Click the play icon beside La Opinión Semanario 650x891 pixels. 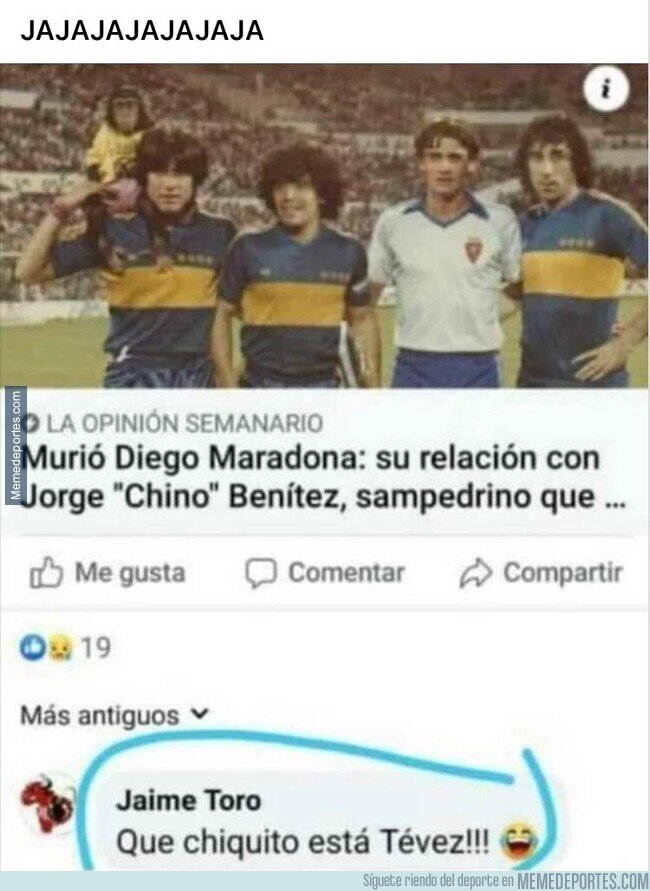click(x=32, y=423)
